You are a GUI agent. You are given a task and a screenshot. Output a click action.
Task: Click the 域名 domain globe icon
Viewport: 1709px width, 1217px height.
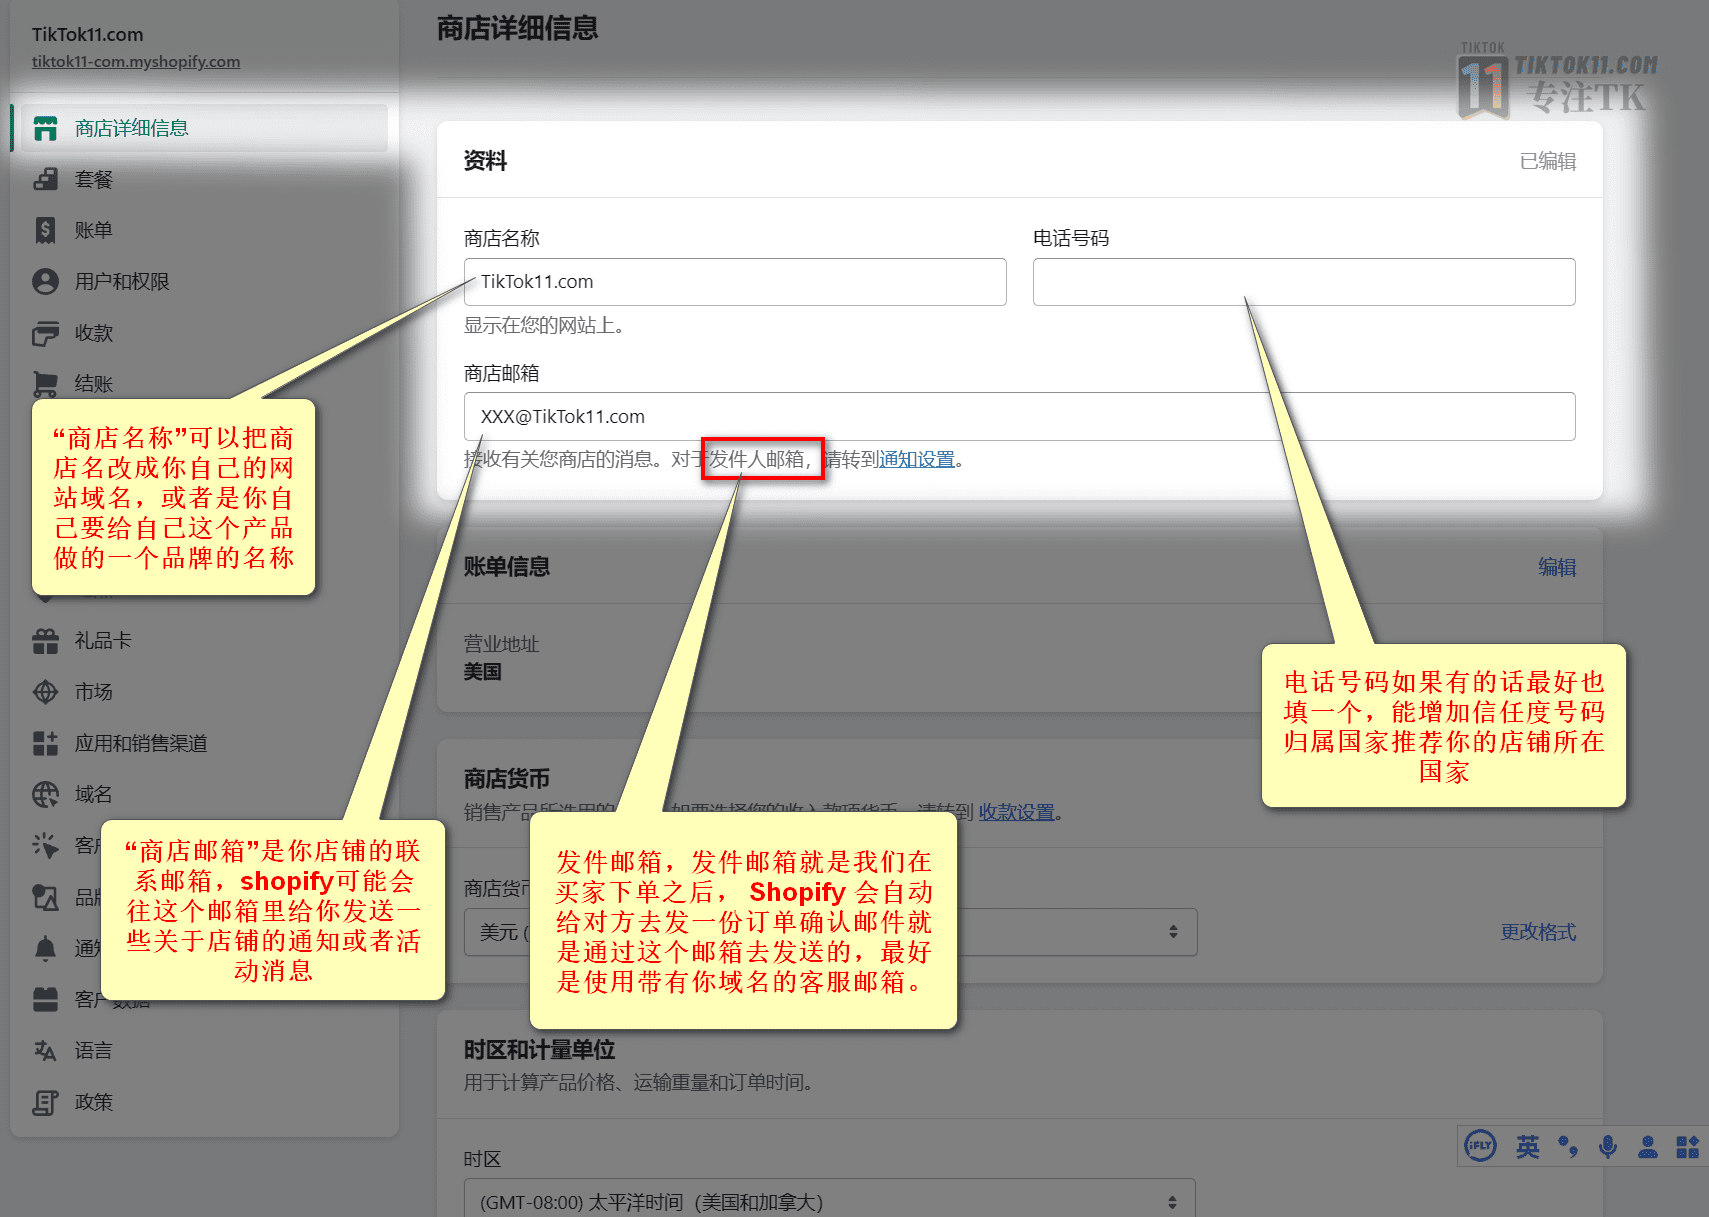pos(45,794)
